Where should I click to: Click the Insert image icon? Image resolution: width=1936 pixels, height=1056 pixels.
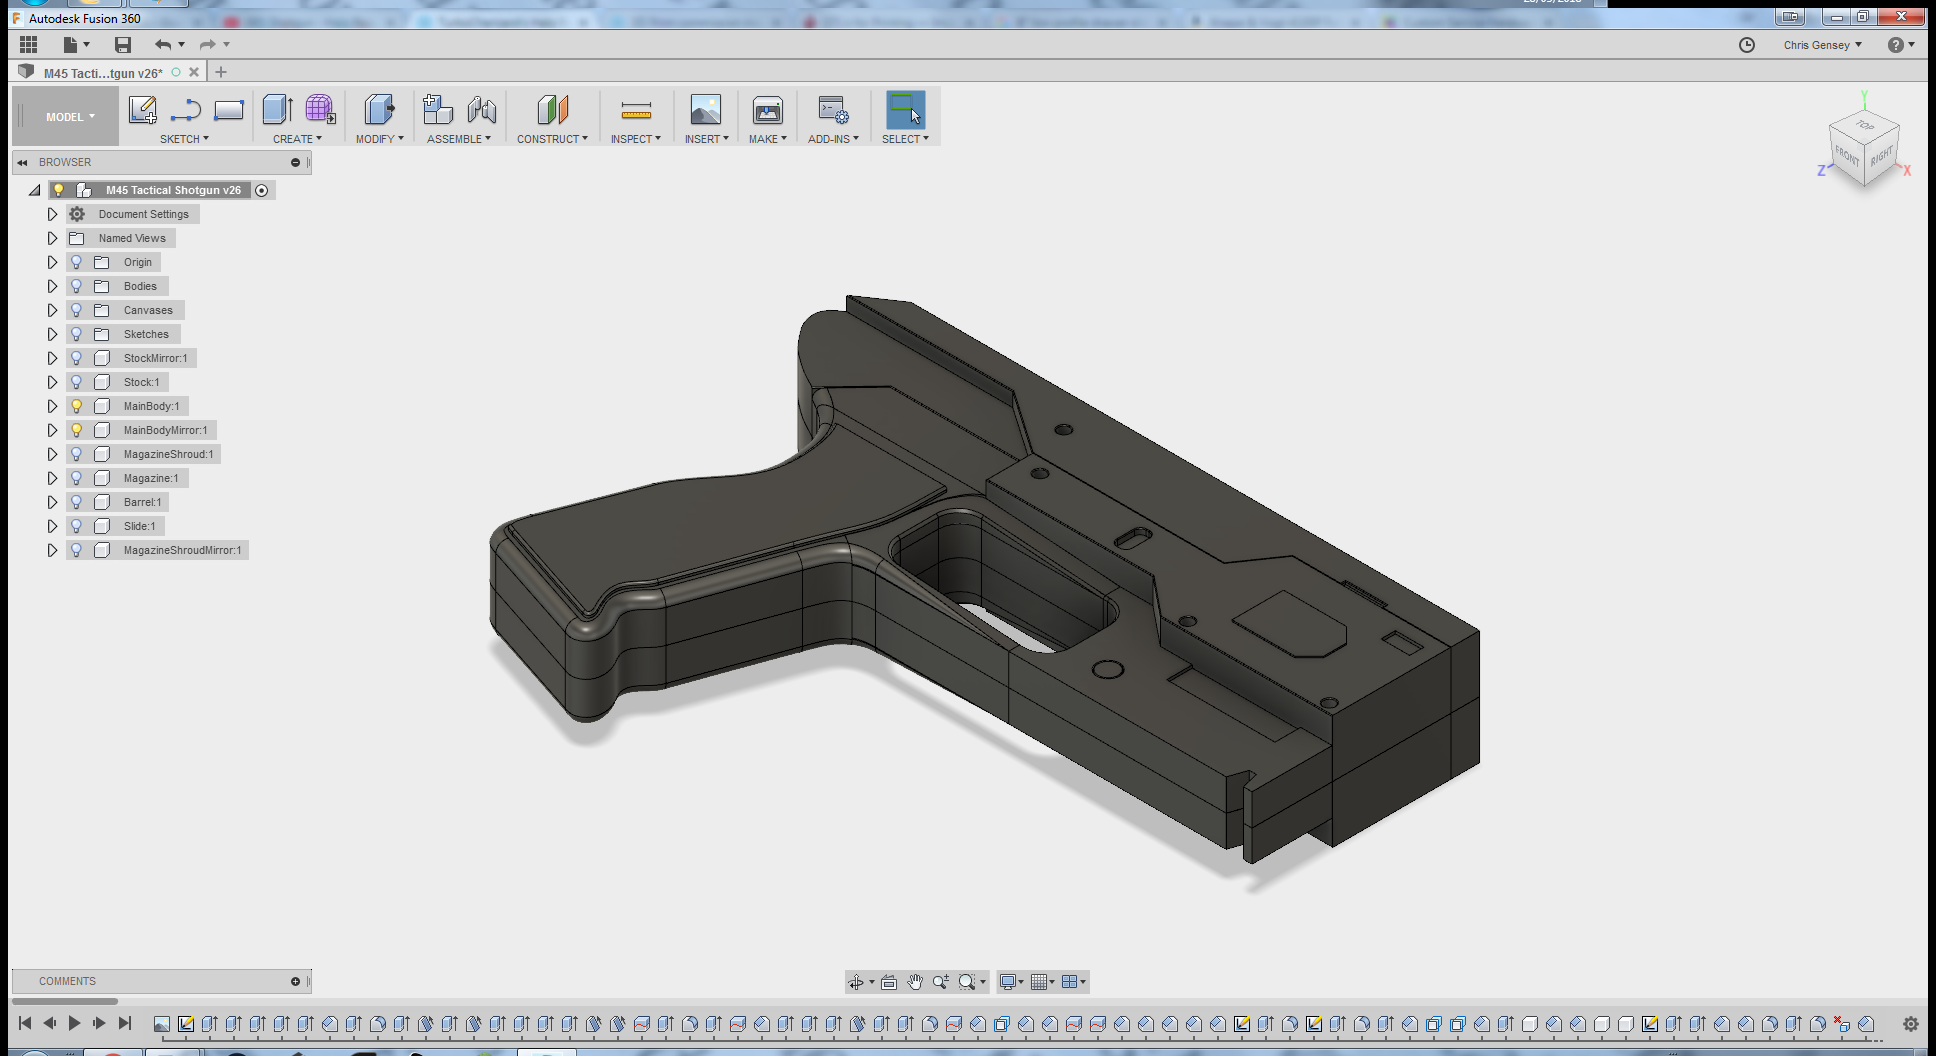pyautogui.click(x=705, y=110)
